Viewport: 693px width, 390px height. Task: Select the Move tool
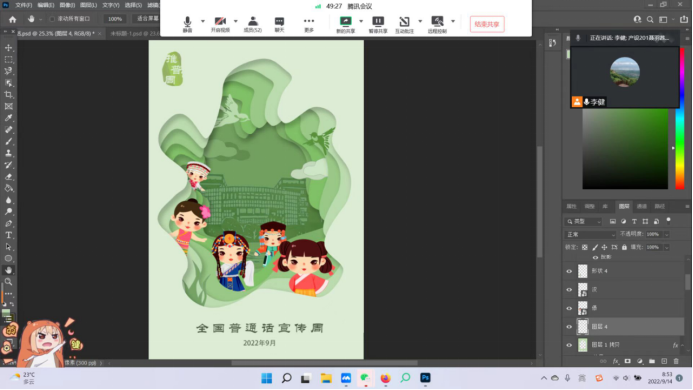[8, 48]
